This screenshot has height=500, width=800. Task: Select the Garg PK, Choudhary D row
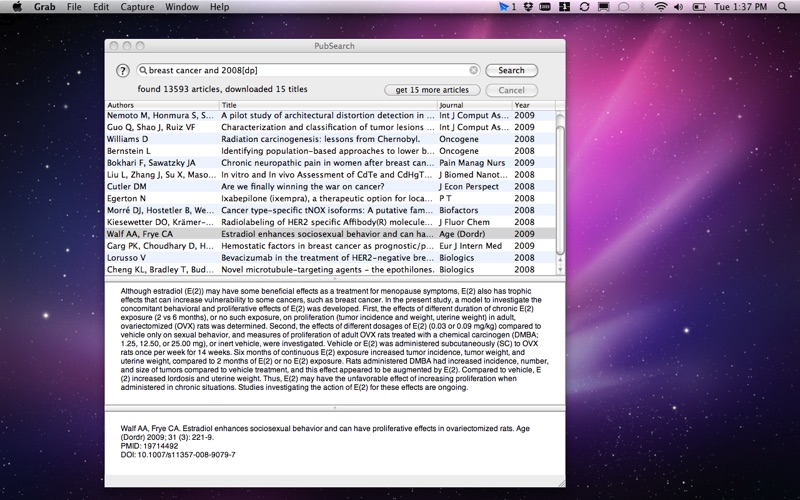tap(330, 246)
